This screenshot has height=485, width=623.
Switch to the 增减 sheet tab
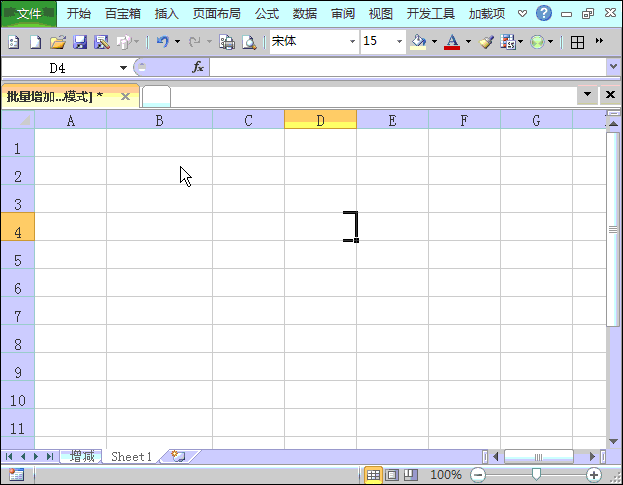[x=82, y=456]
